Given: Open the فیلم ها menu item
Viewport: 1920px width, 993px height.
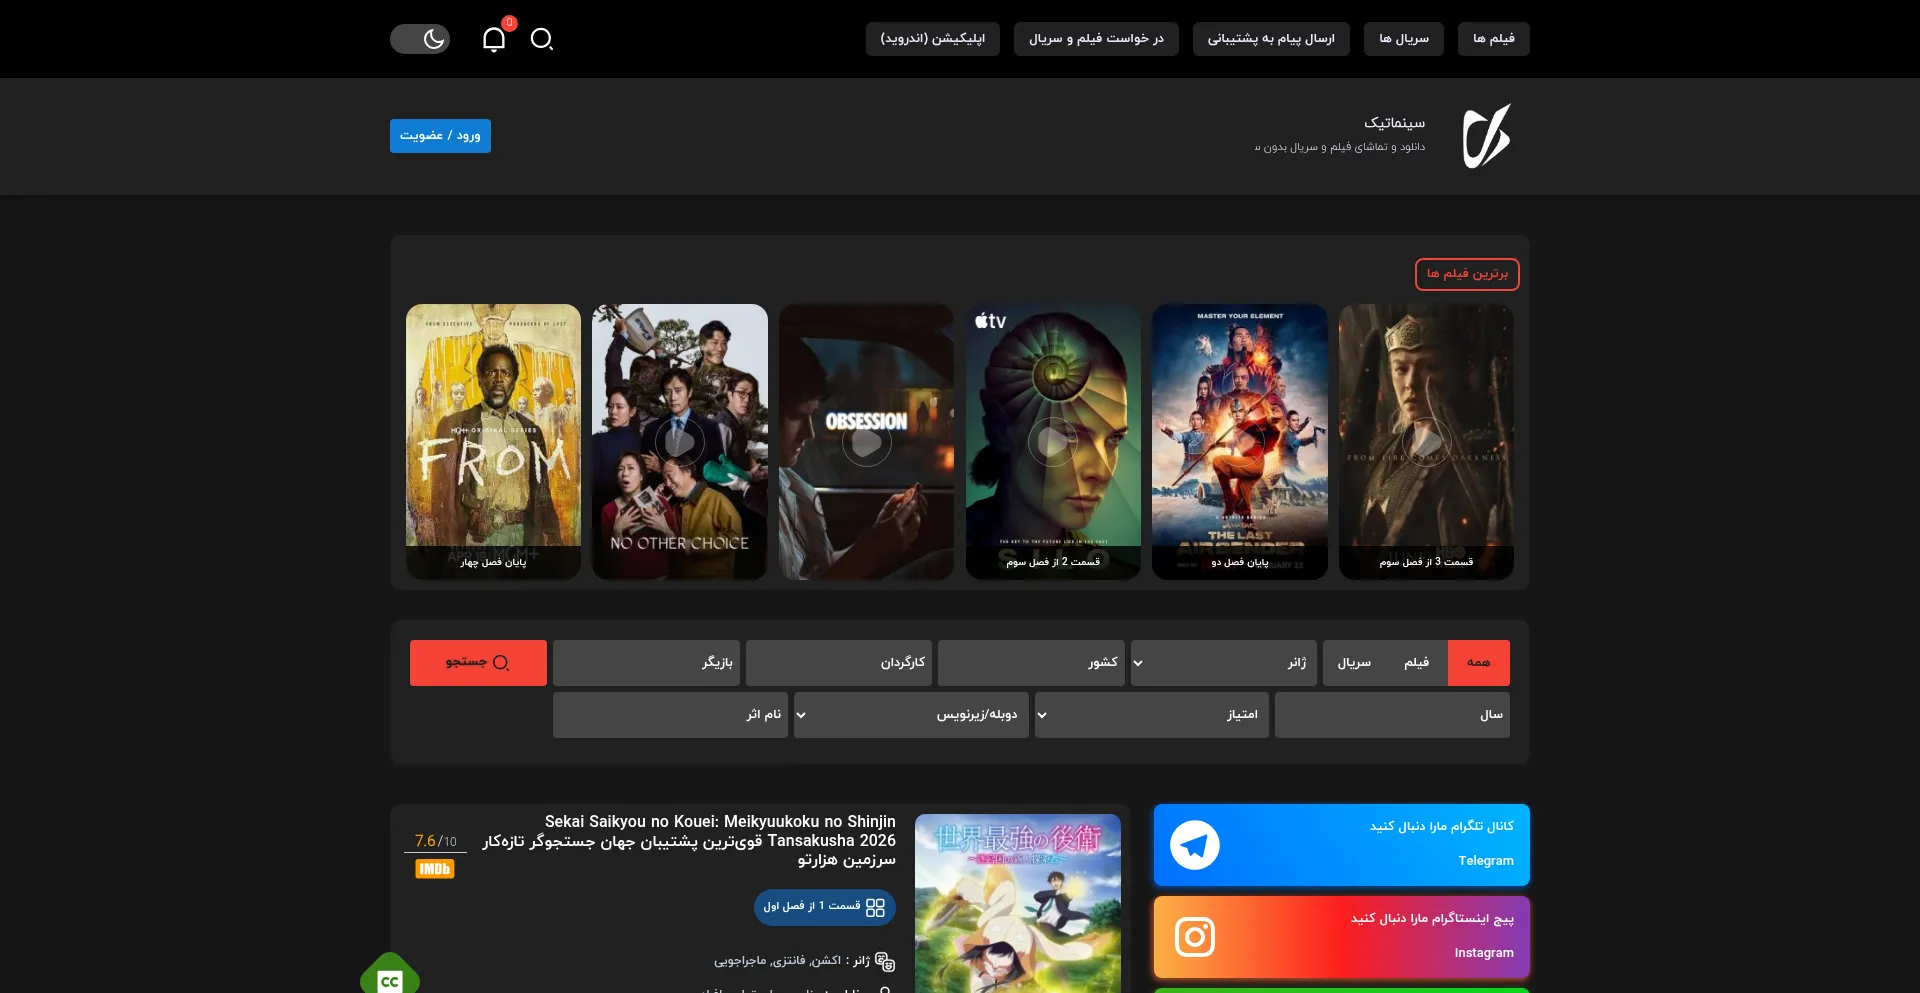Looking at the screenshot, I should [x=1494, y=39].
